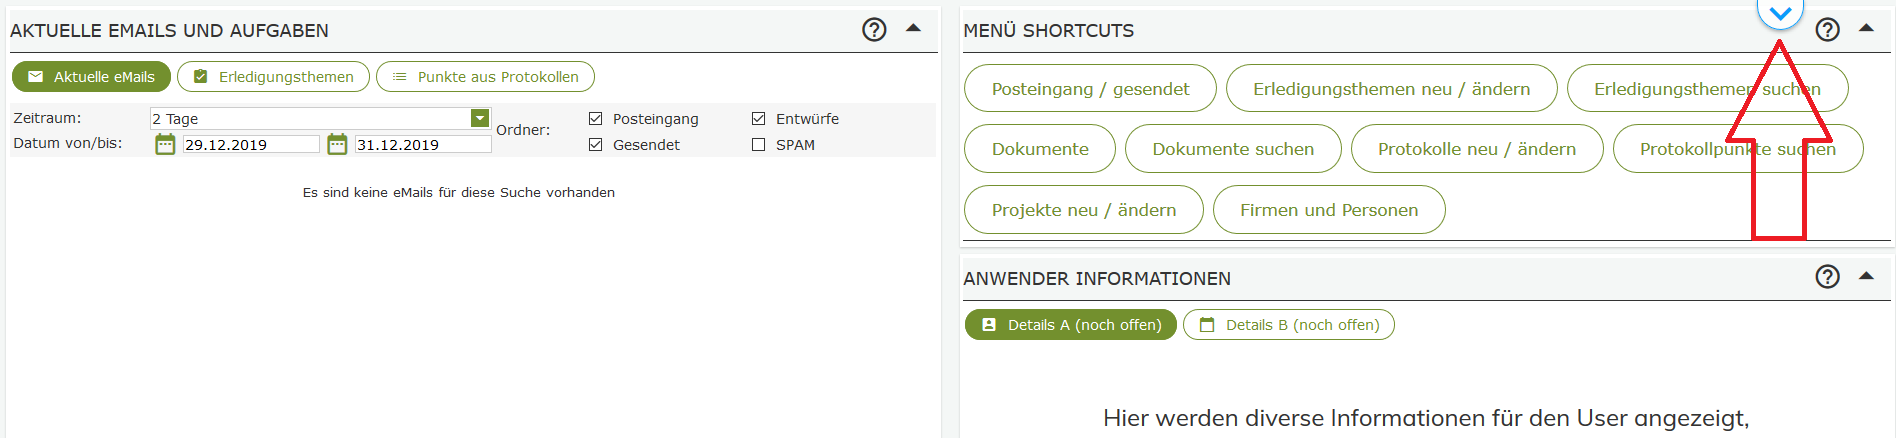Open Posteingang / gesendet shortcut
Screen dimensions: 1896x438
tap(1090, 89)
